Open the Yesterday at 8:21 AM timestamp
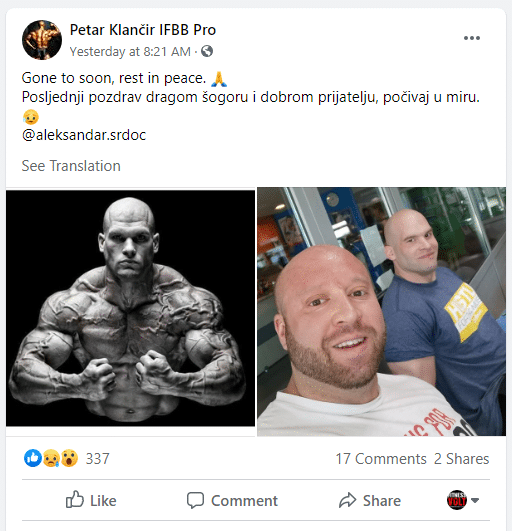 130,51
